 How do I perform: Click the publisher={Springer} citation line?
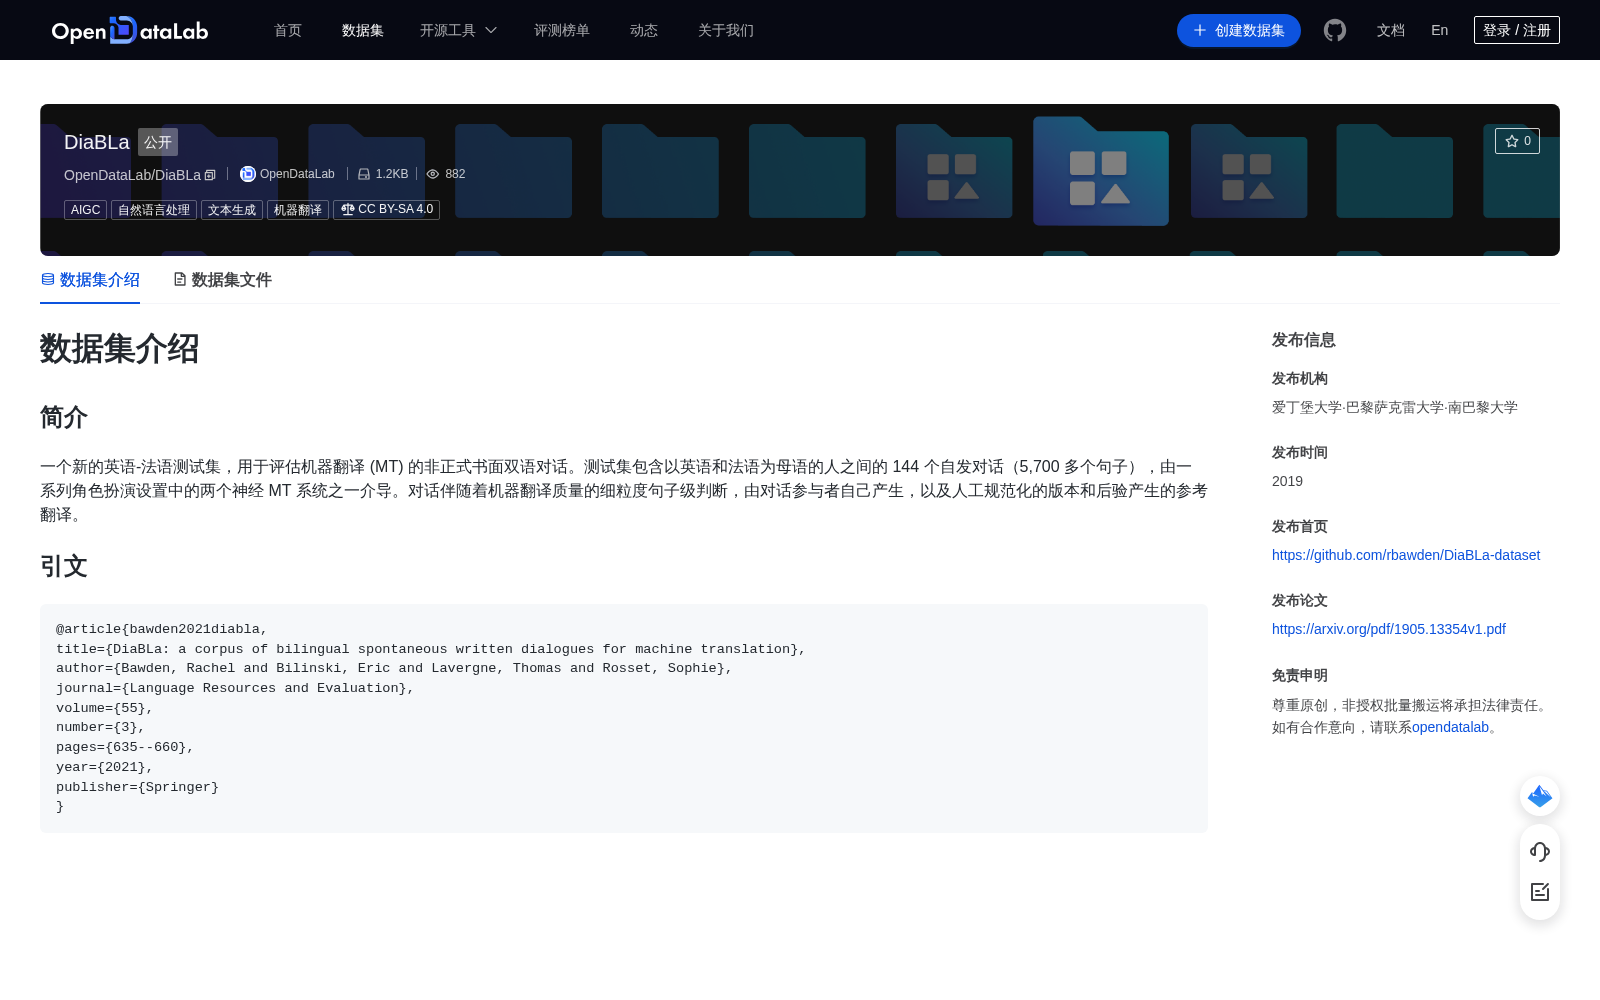point(137,787)
